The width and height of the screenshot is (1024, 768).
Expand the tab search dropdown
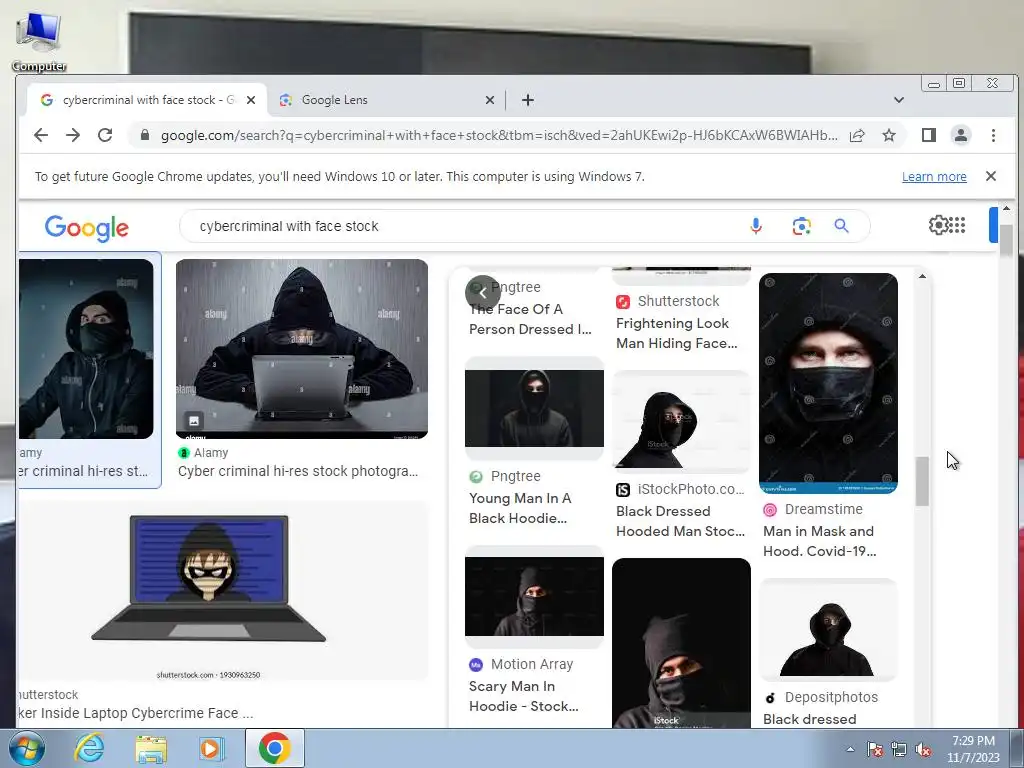pos(899,100)
